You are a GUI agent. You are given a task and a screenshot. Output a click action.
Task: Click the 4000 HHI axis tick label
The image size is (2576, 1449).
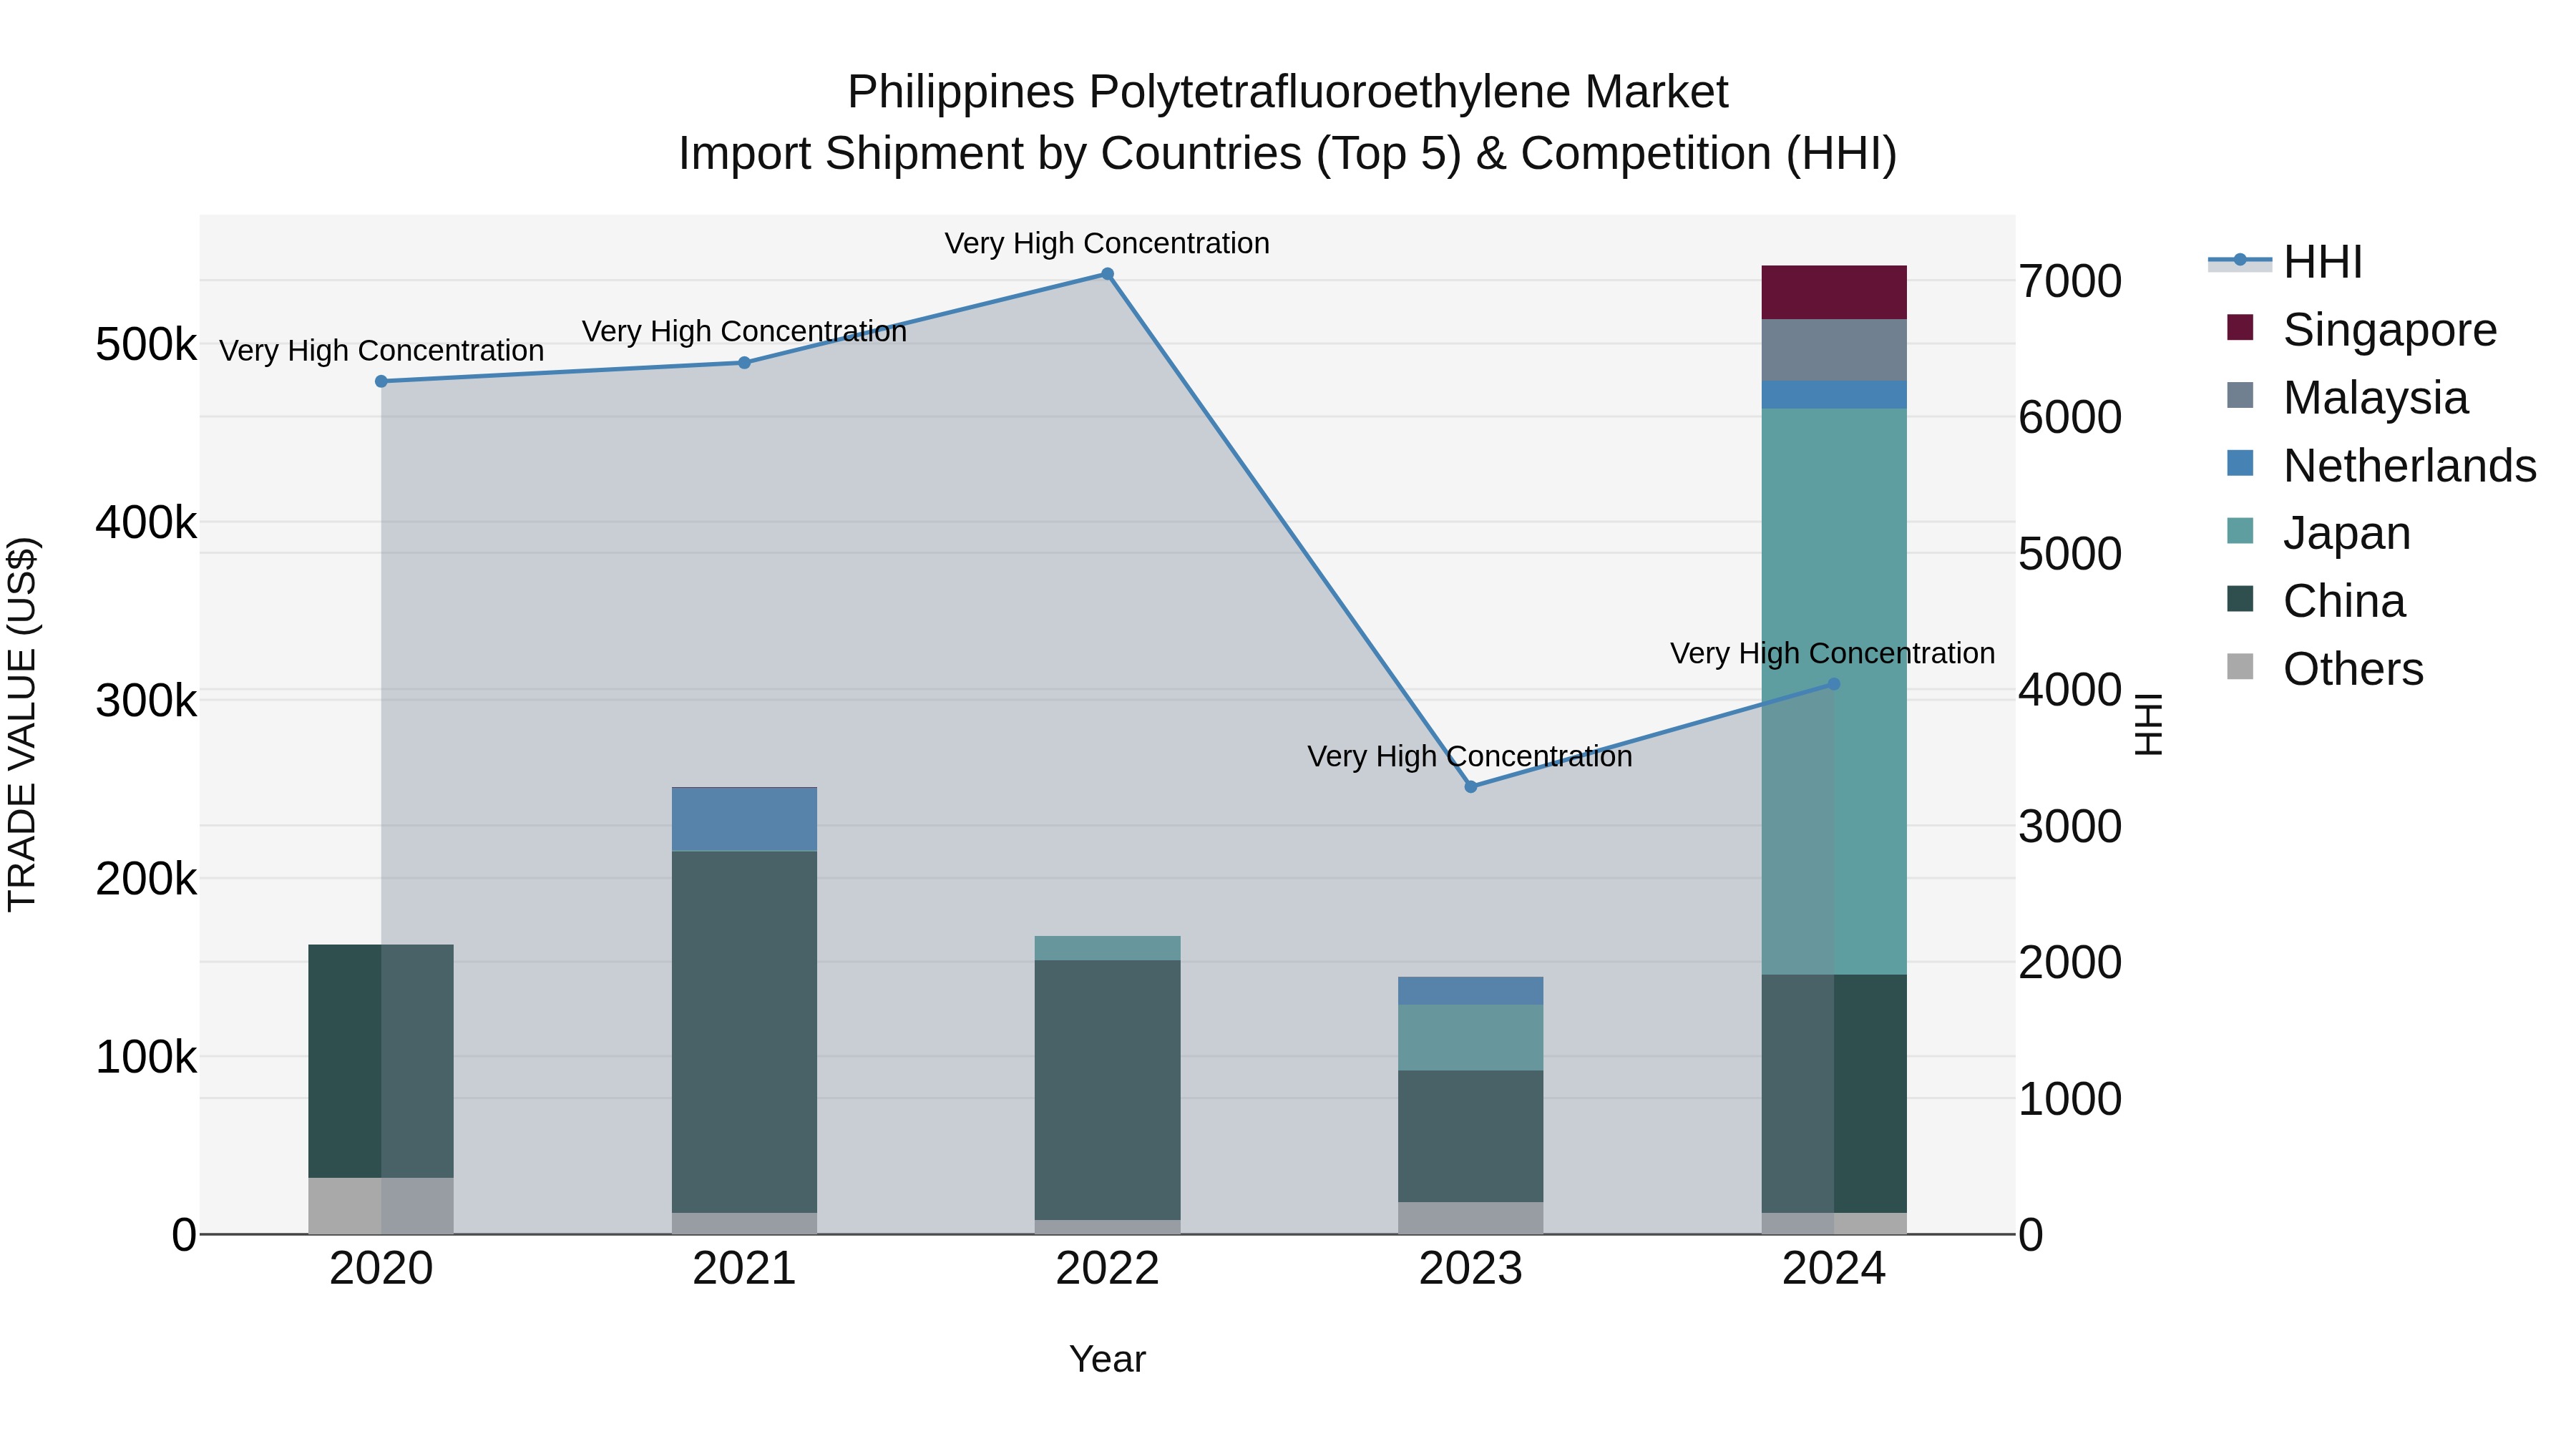click(x=2070, y=690)
